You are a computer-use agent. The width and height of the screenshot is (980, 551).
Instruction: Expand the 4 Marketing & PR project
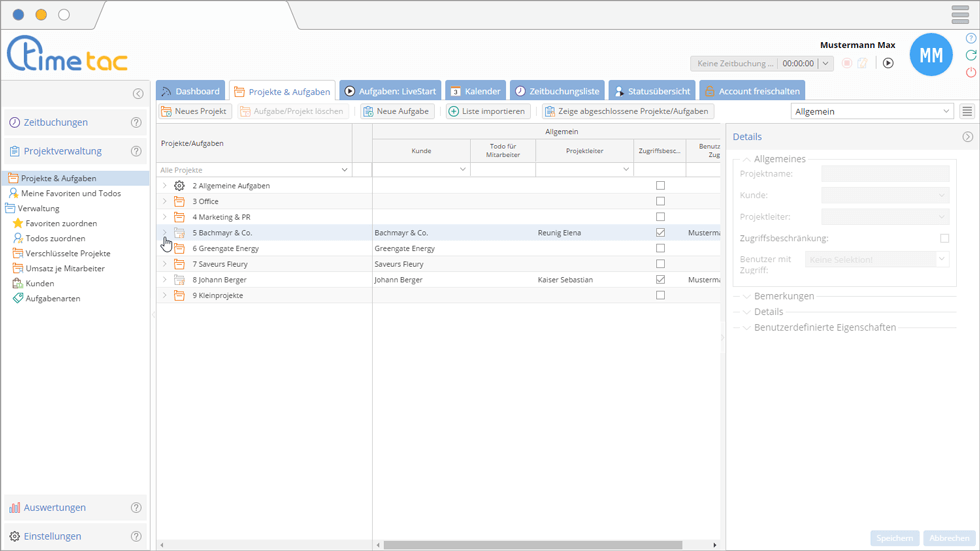click(165, 217)
